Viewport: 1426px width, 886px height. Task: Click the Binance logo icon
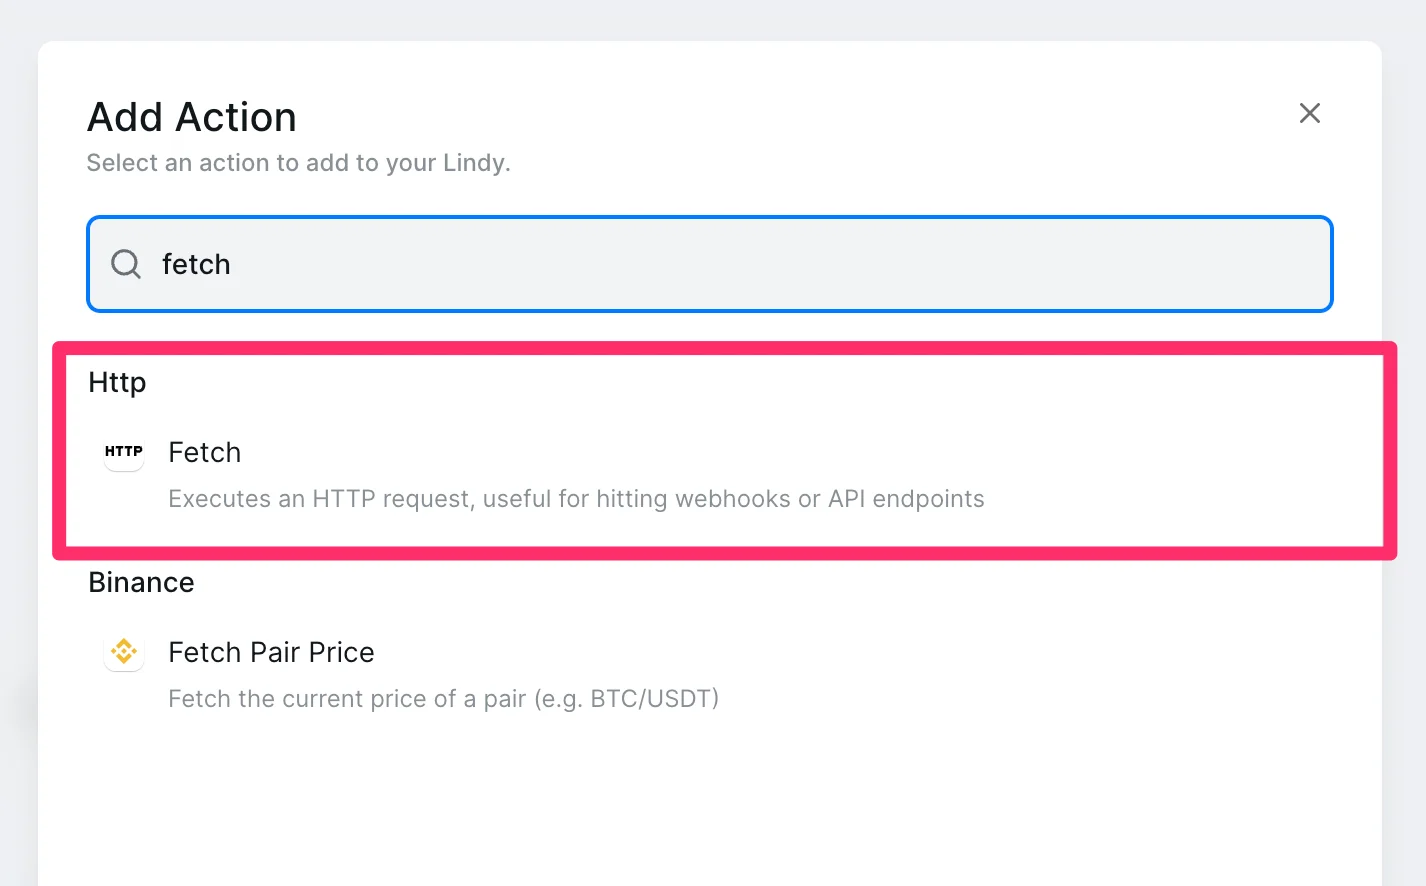click(124, 652)
